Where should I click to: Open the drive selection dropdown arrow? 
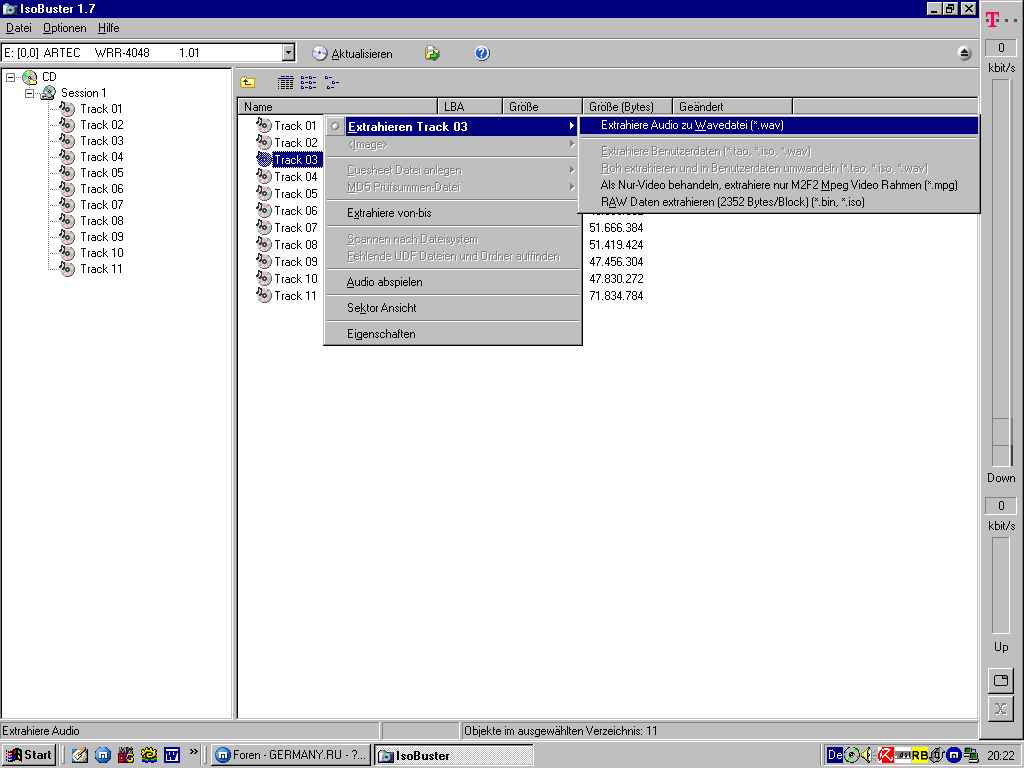[288, 53]
